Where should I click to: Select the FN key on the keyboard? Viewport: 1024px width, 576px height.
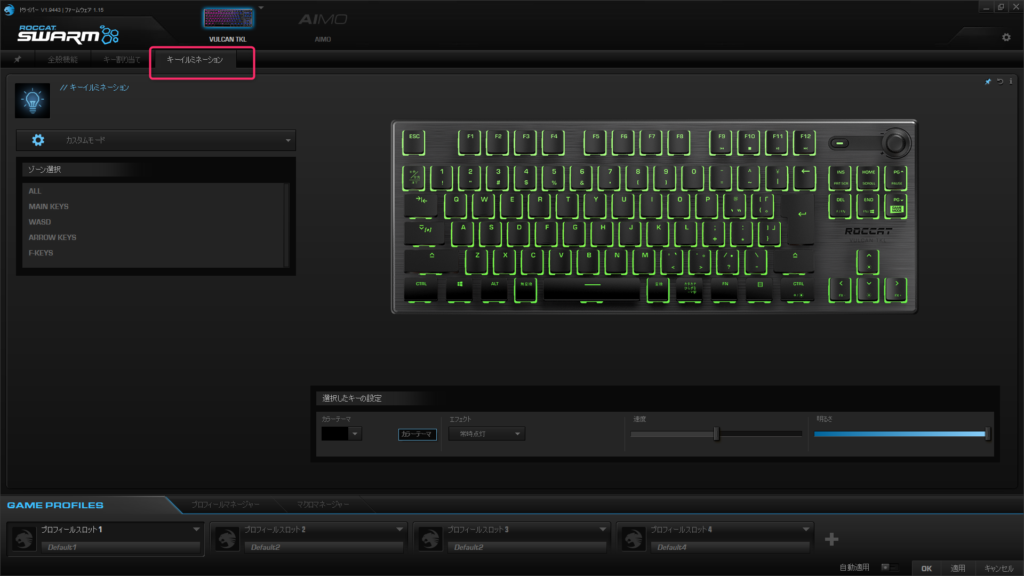pyautogui.click(x=725, y=289)
